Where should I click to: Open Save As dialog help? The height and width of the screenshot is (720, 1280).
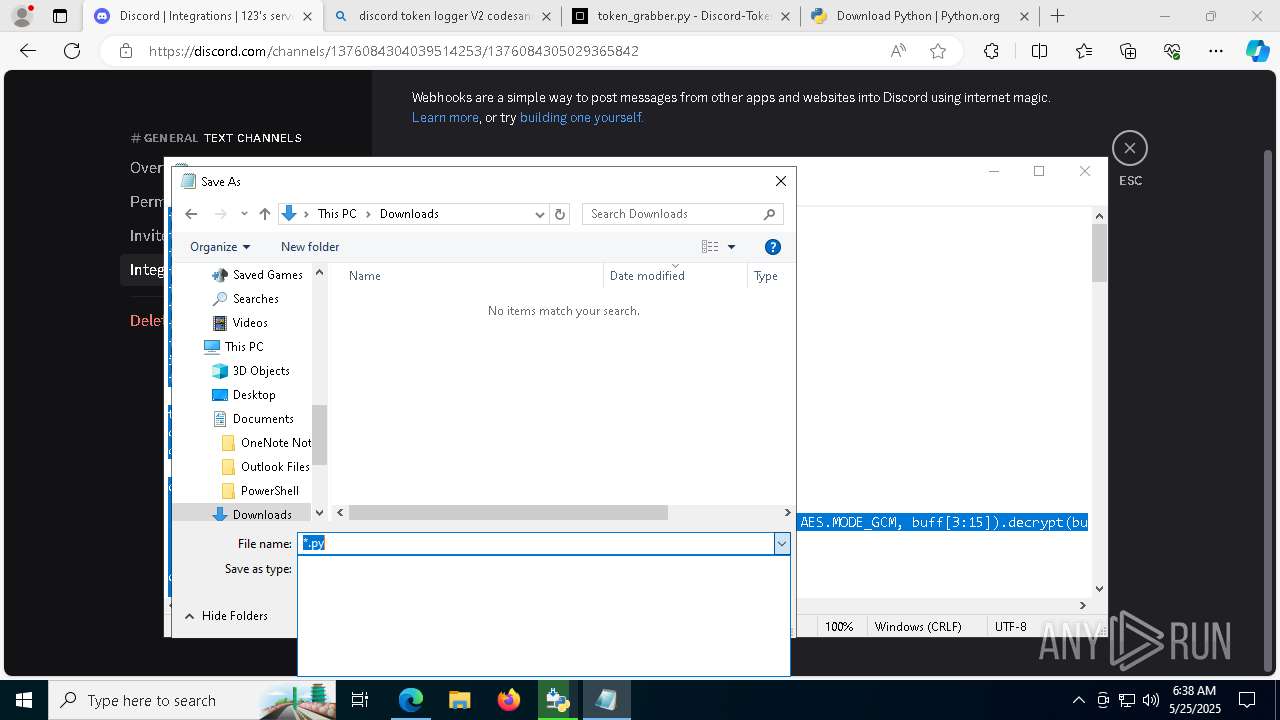point(772,247)
